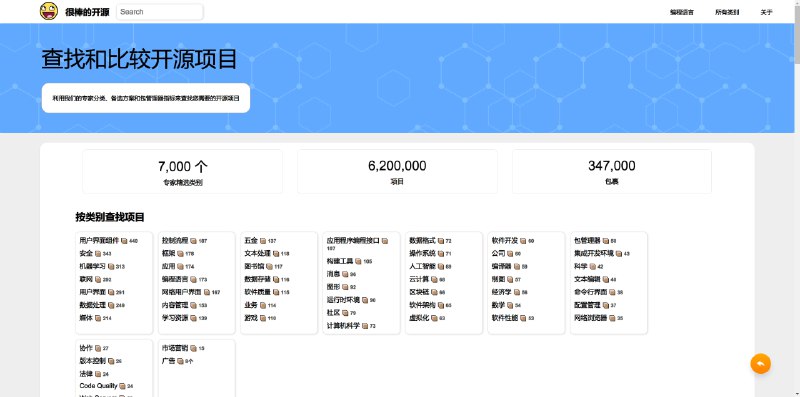Screen dimensions: 800x397
Task: Click the box icon beside 机器学习
Action: point(111,266)
